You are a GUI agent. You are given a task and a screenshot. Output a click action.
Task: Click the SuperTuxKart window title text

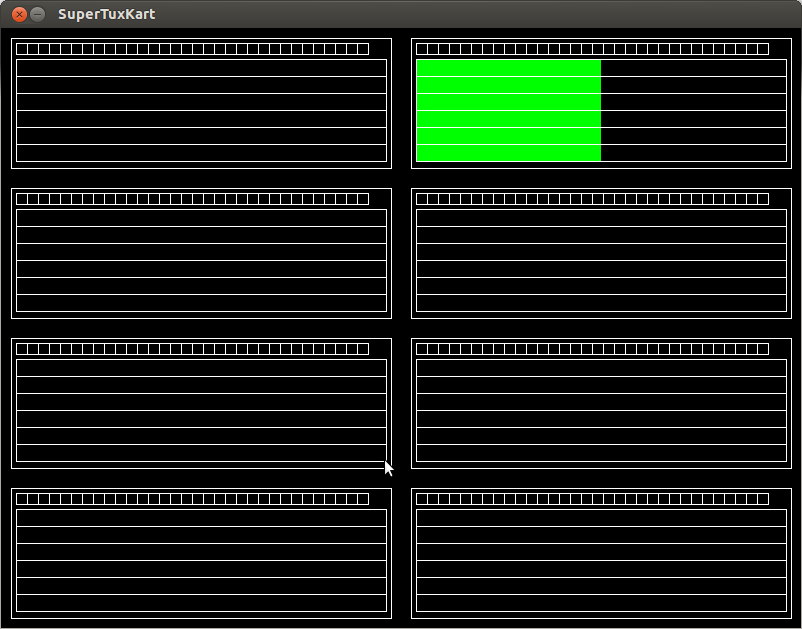(x=106, y=14)
